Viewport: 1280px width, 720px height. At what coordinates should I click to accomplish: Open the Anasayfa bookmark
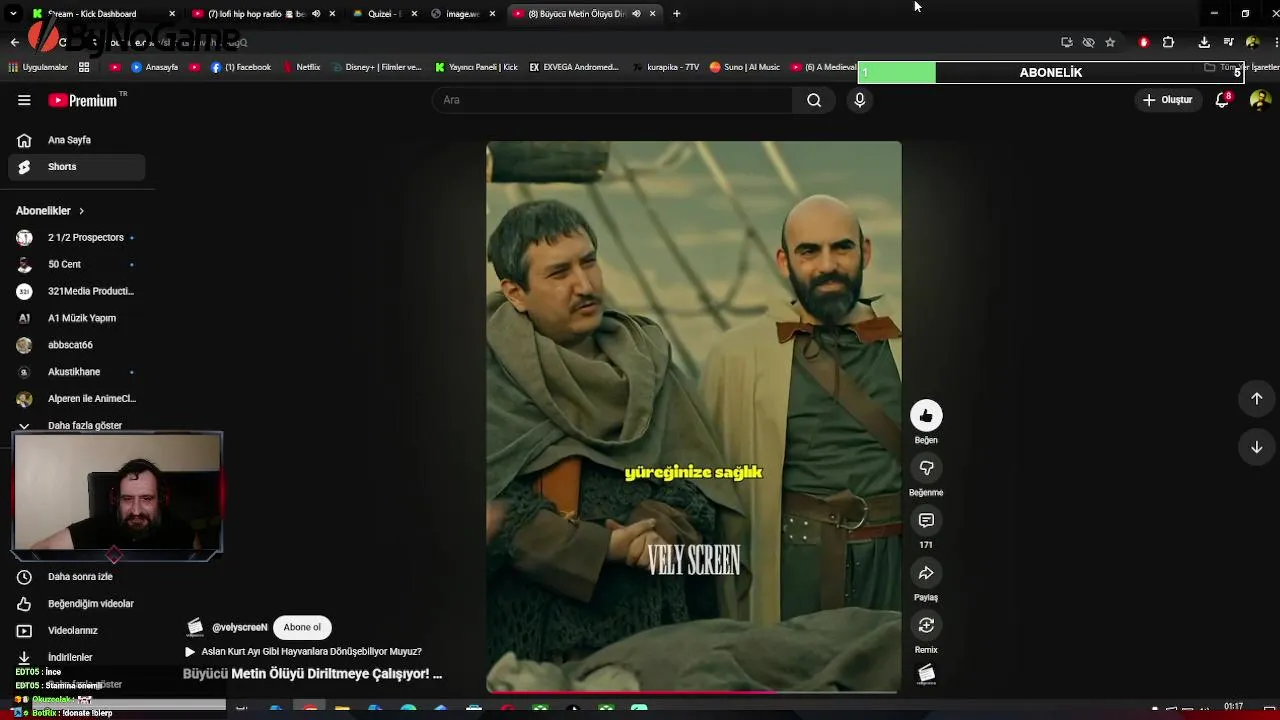pyautogui.click(x=154, y=67)
